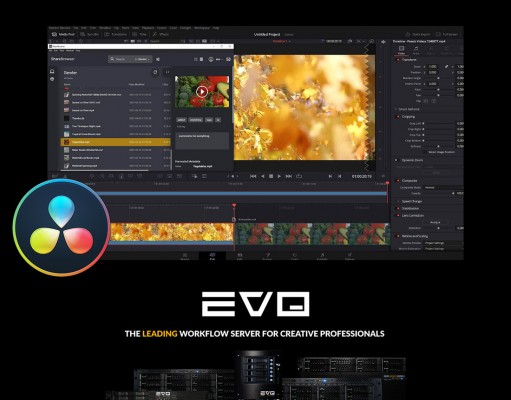Jump to start of the timeline

click(x=253, y=176)
